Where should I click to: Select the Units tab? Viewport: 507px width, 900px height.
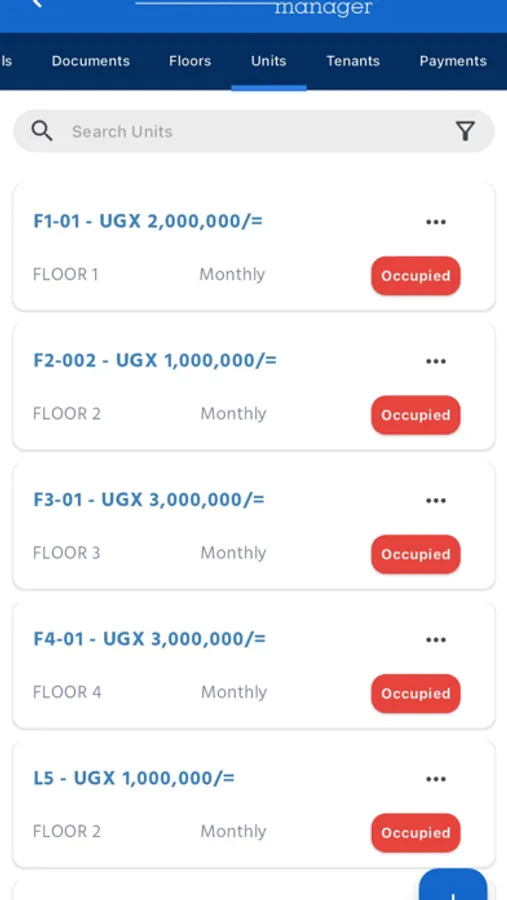(269, 61)
